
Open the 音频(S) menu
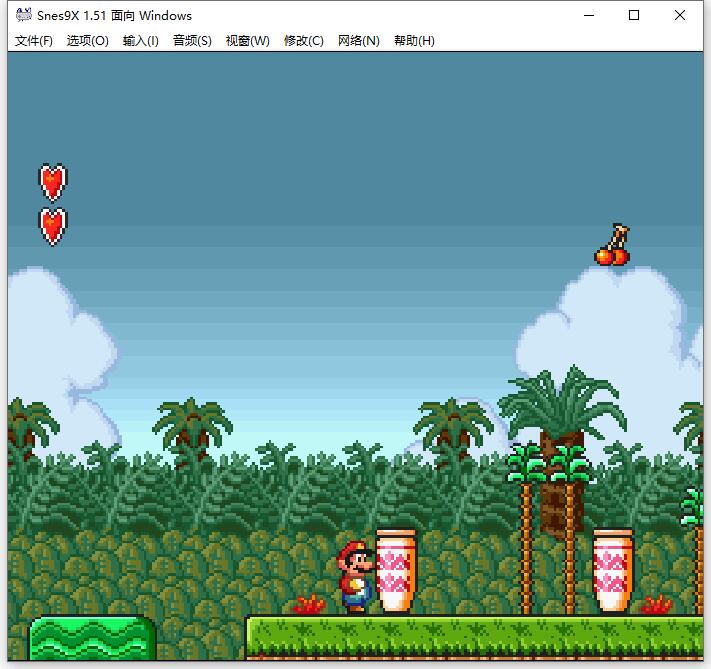(x=192, y=41)
